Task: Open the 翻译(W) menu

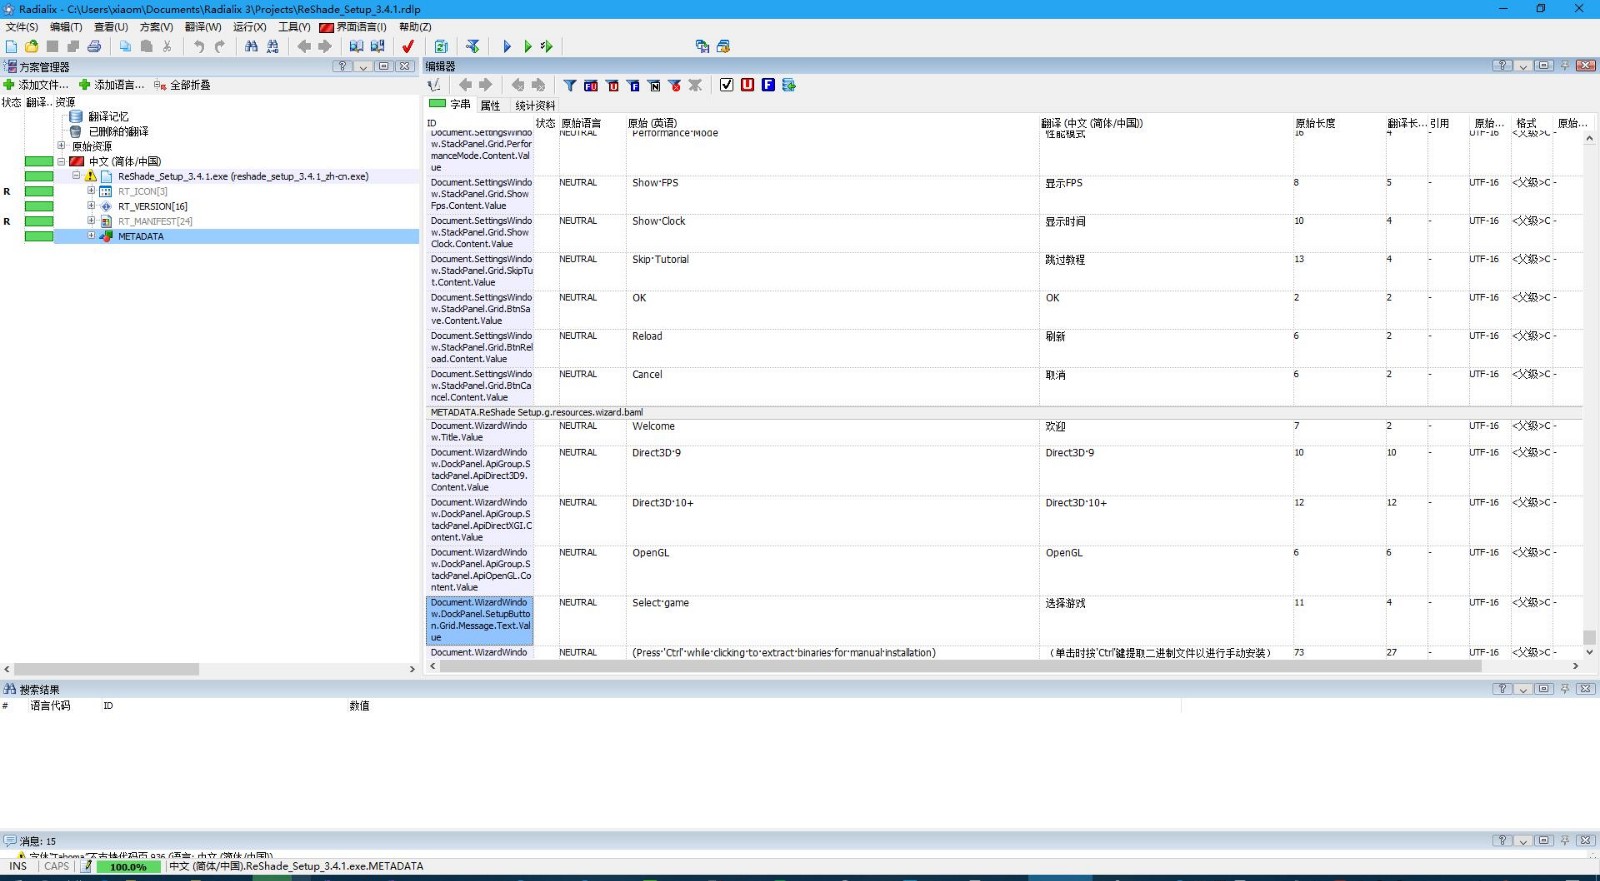Action: click(x=203, y=27)
